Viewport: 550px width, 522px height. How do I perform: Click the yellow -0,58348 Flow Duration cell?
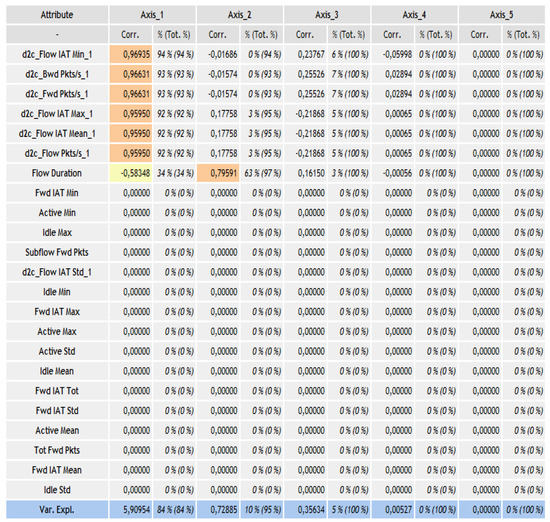coord(131,173)
